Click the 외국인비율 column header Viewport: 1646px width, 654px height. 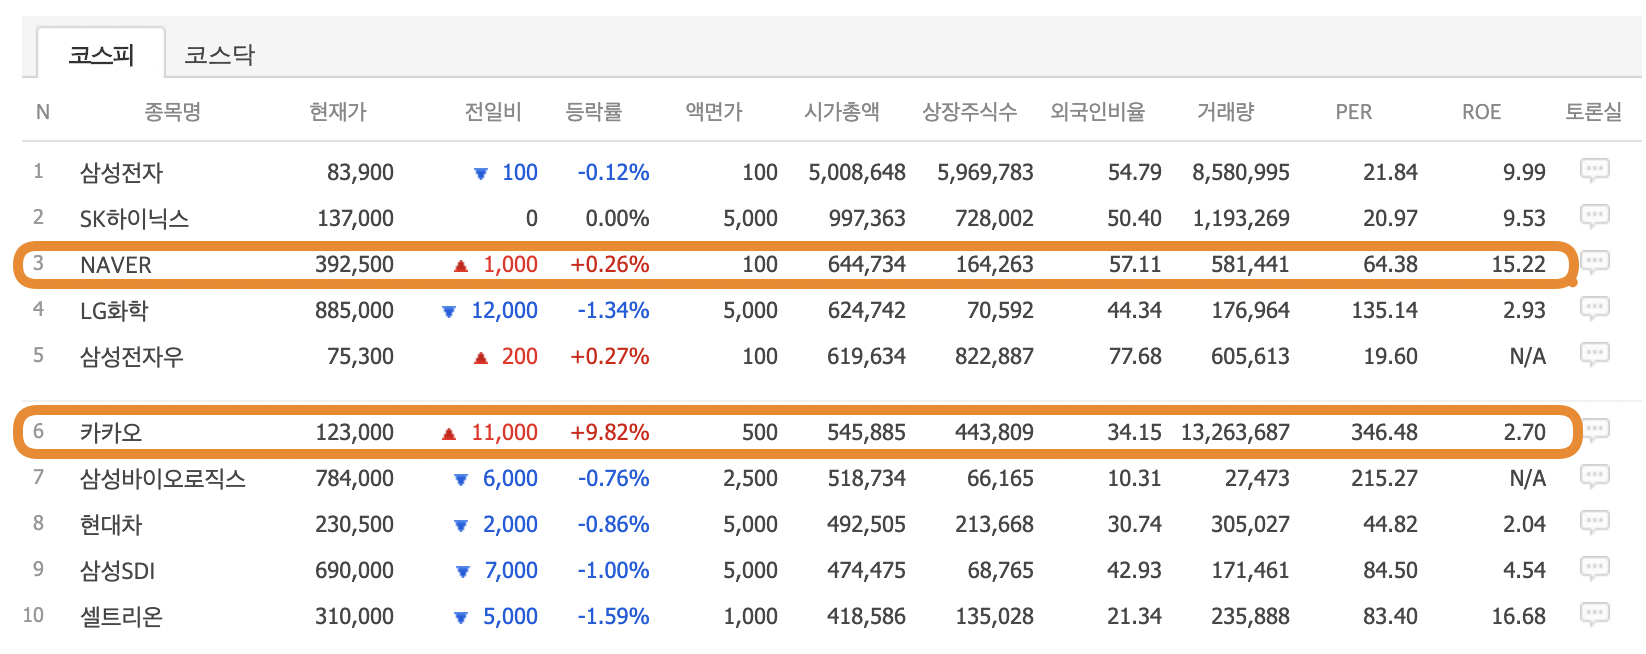point(1097,112)
